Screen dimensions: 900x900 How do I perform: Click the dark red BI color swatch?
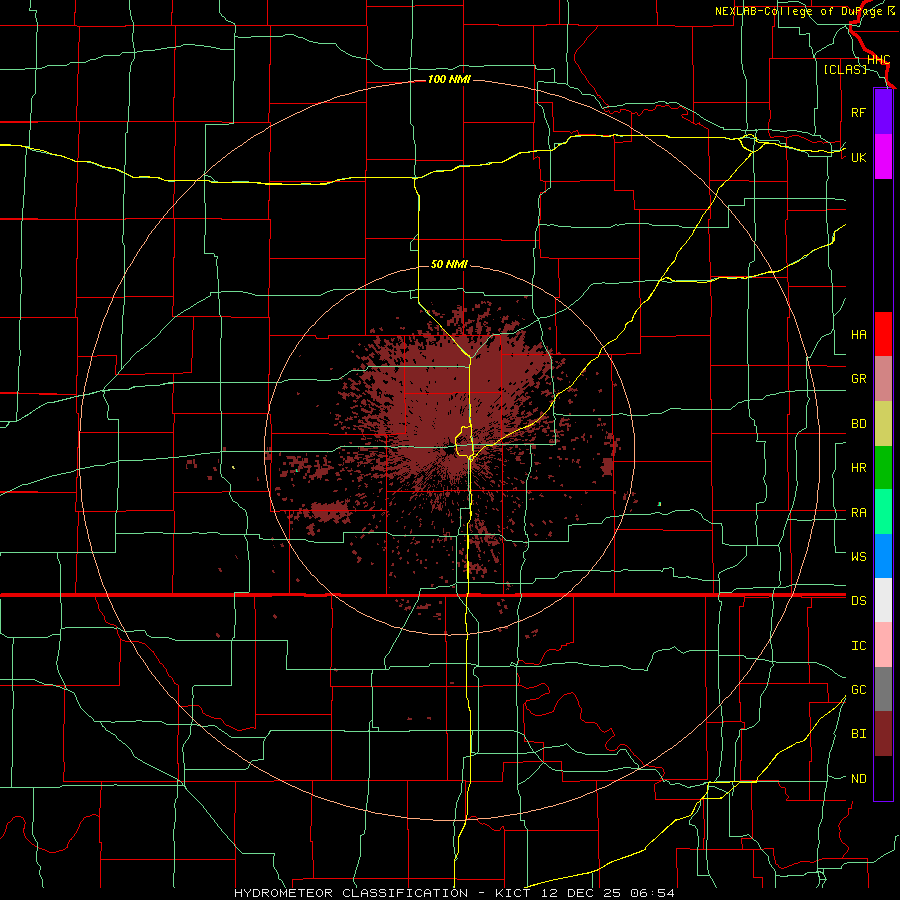(x=883, y=734)
